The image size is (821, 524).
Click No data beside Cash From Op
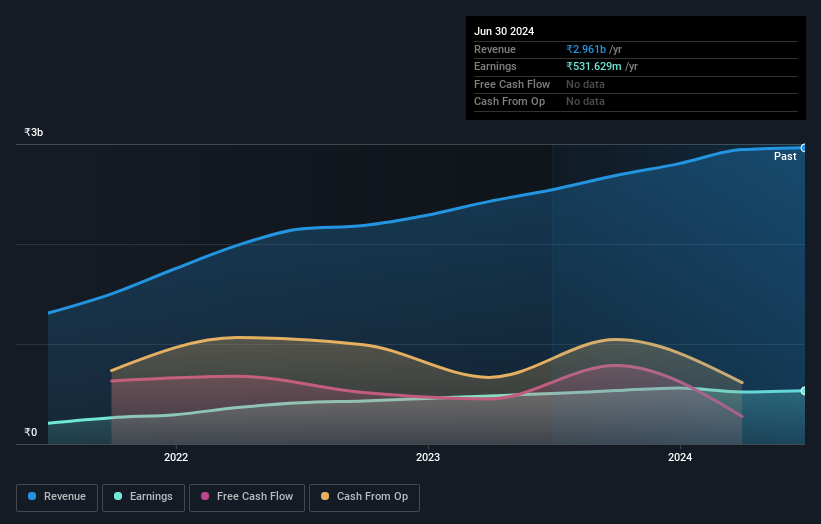(585, 102)
